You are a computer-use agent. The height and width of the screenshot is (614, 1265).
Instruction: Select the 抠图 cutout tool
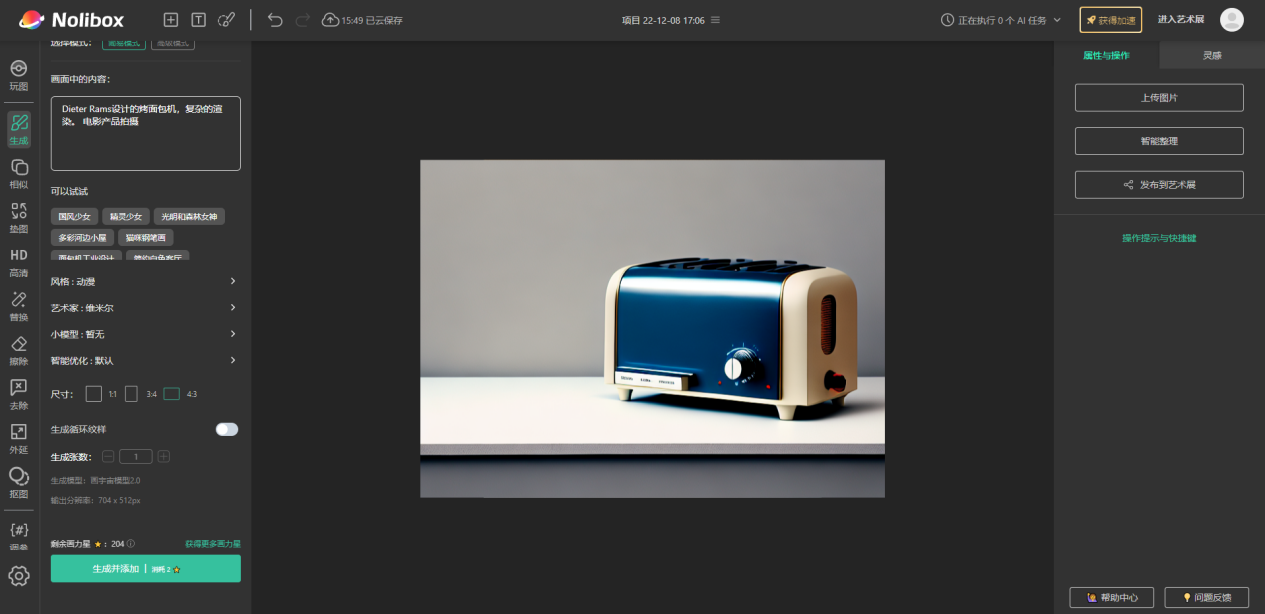pyautogui.click(x=19, y=482)
